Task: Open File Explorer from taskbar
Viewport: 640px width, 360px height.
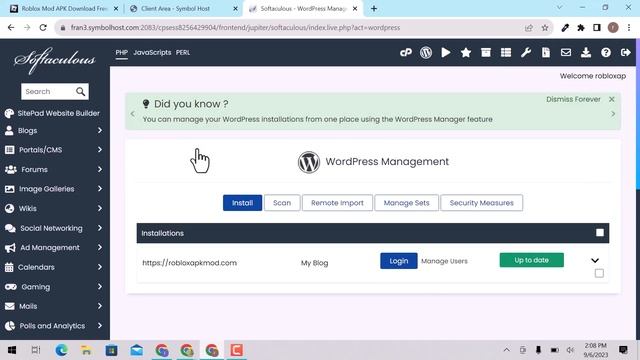Action: 86,350
